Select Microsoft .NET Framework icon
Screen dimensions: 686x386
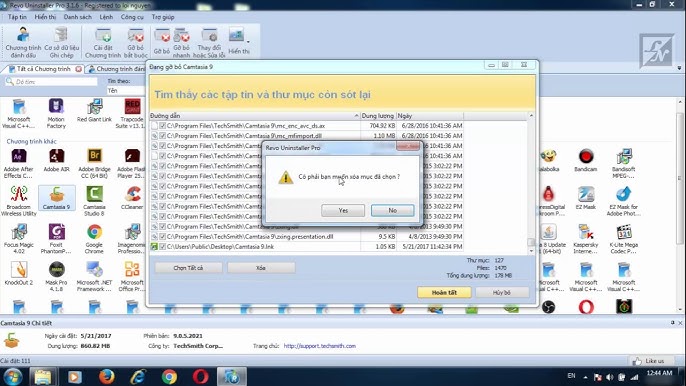pyautogui.click(x=94, y=276)
